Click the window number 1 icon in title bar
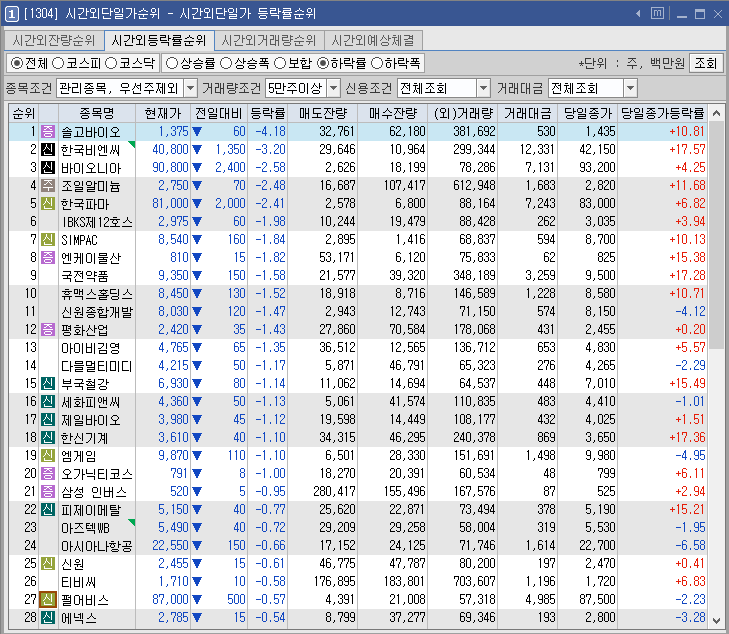The width and height of the screenshot is (729, 634). coord(12,13)
